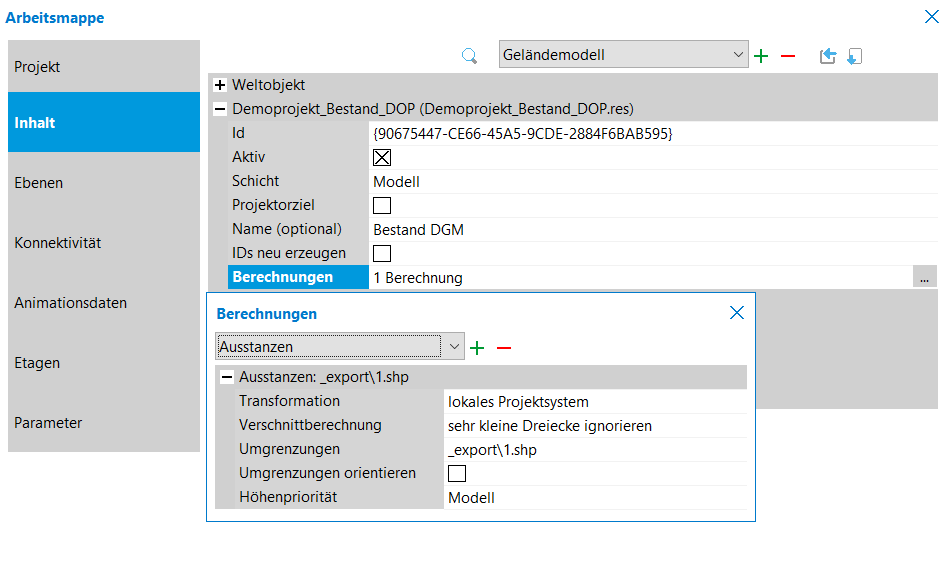Switch to the Ebenen tab
The width and height of the screenshot is (945, 565).
pyautogui.click(x=104, y=183)
